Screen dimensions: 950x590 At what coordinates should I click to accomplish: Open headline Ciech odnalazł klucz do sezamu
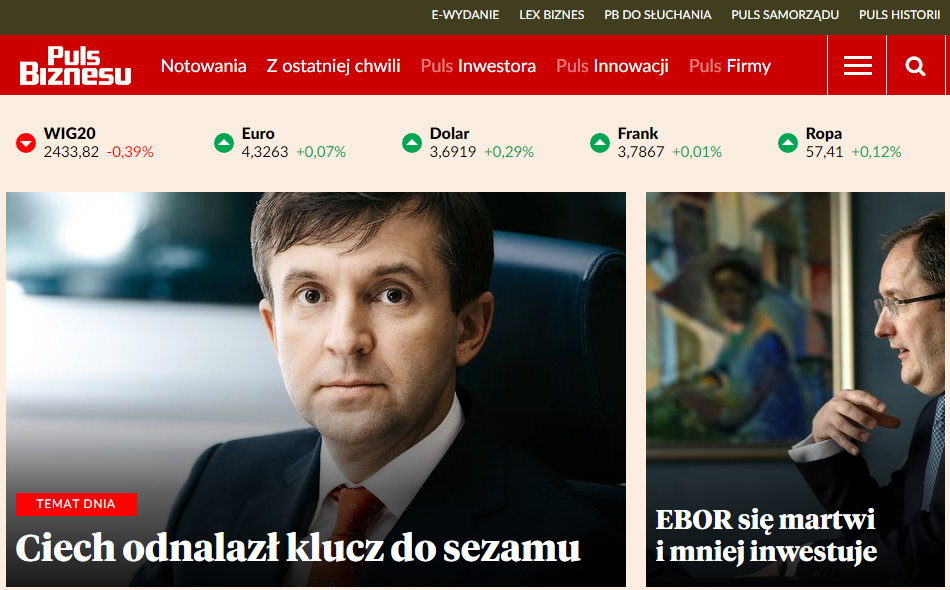tap(297, 548)
